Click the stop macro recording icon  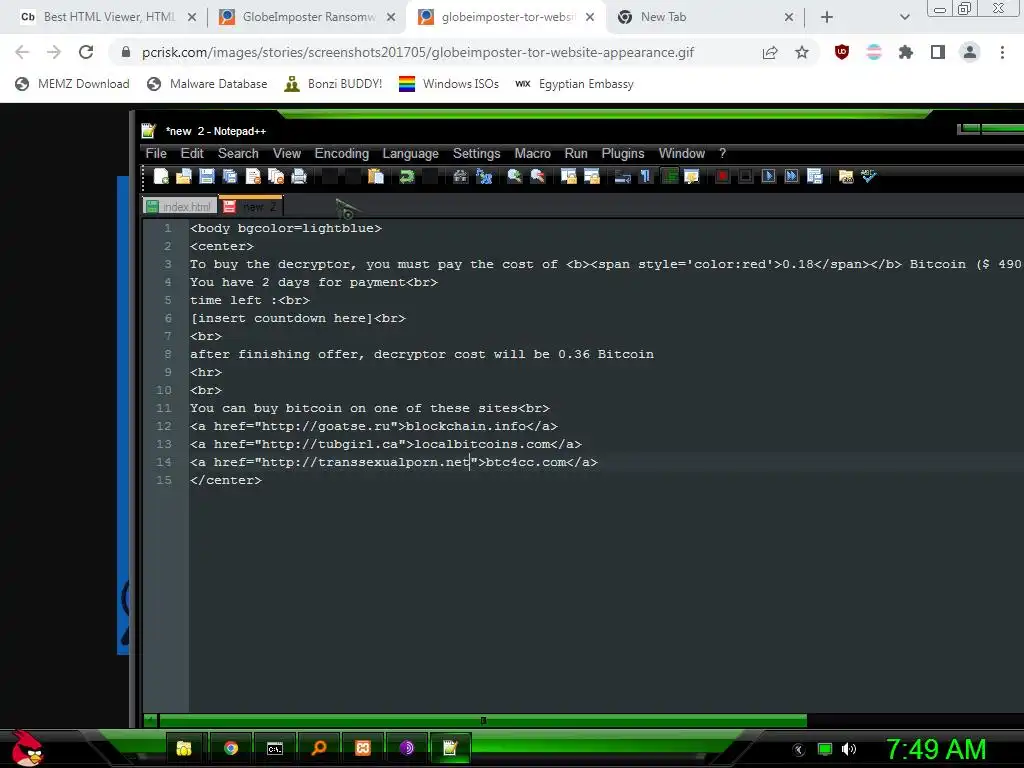(x=745, y=176)
